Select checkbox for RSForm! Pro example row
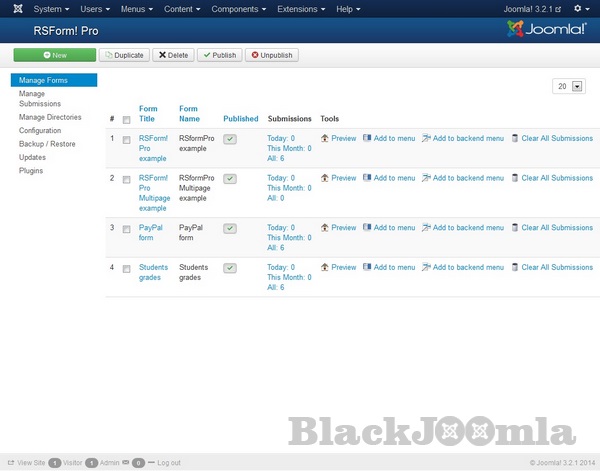Screen dimensions: 600x471 point(126,139)
